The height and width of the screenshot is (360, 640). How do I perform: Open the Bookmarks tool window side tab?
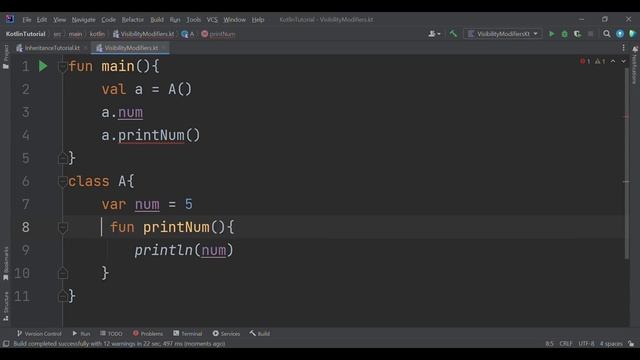pyautogui.click(x=6, y=263)
